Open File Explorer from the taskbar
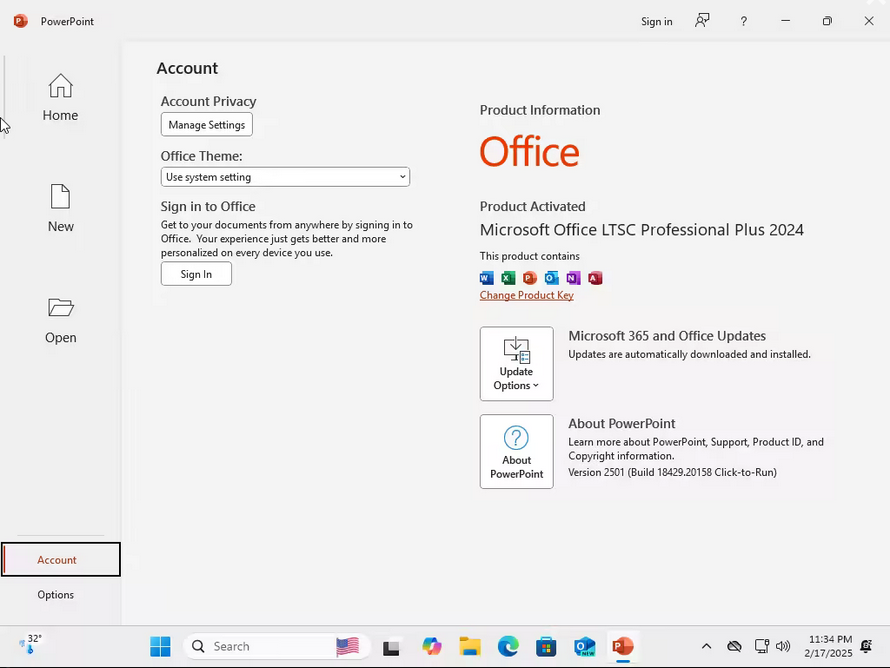 click(x=470, y=647)
